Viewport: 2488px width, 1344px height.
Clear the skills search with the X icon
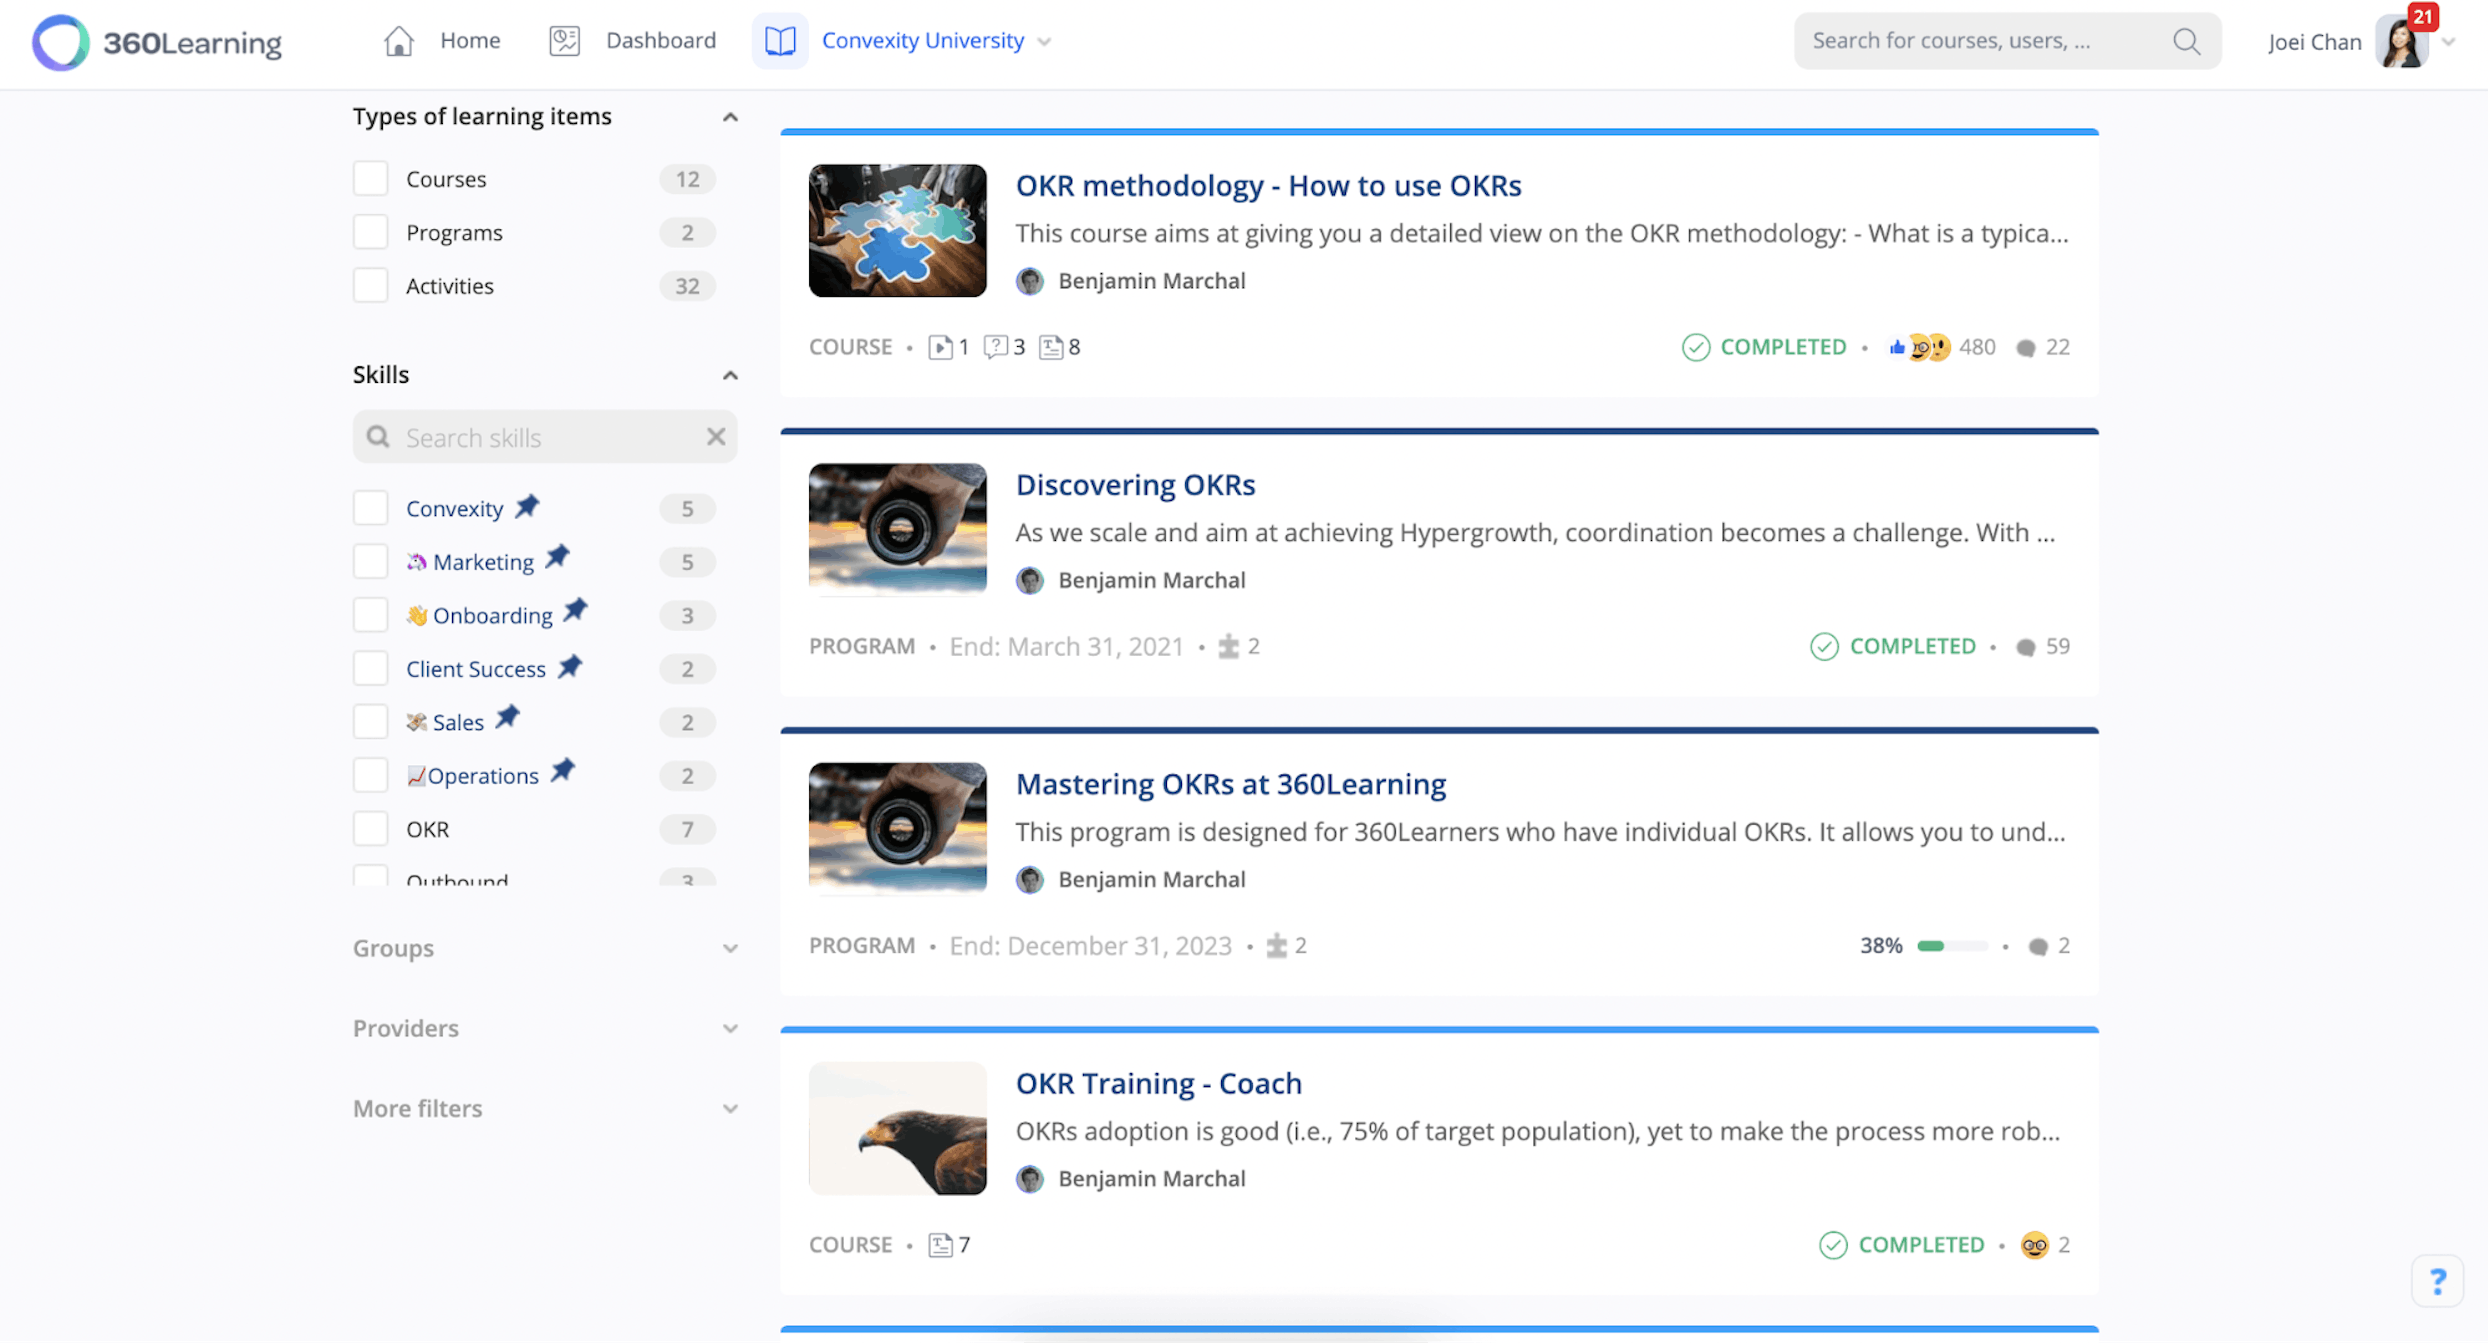(x=716, y=436)
